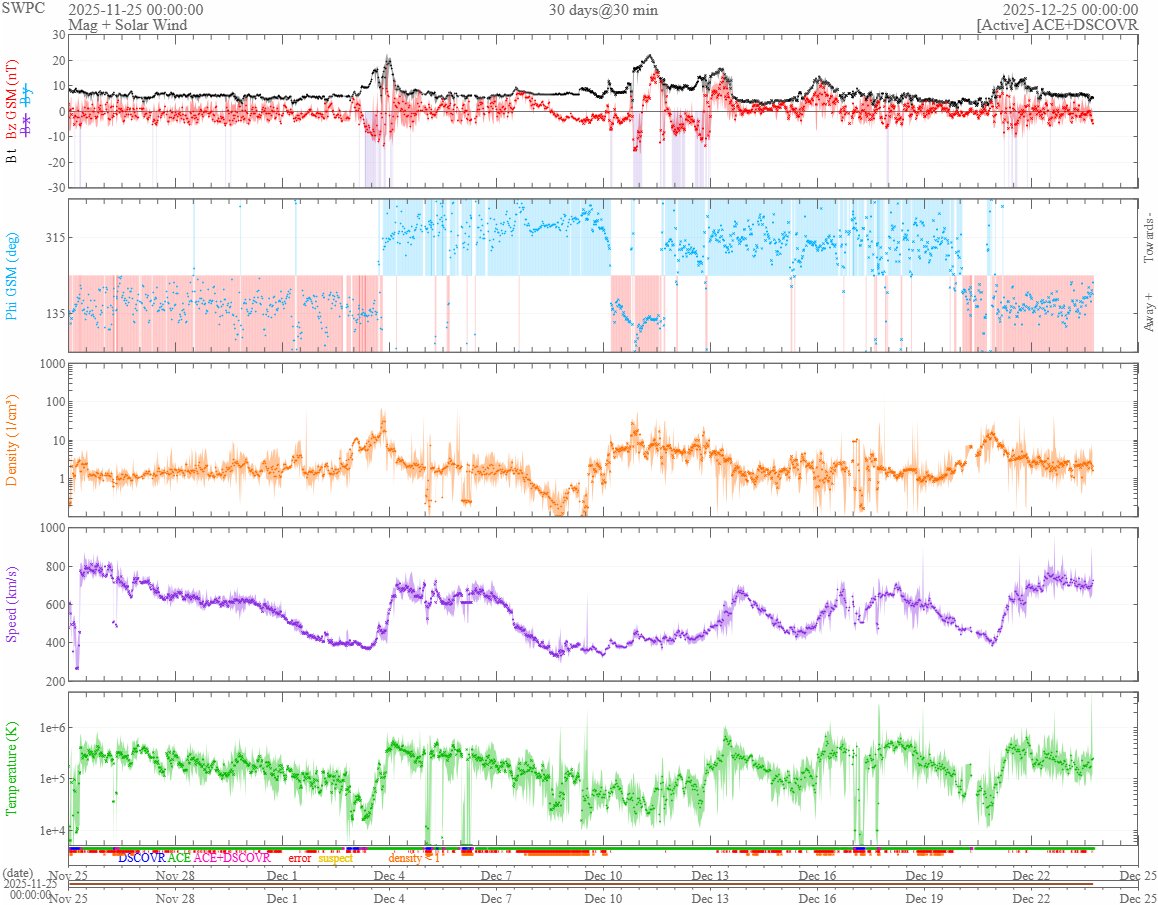Click the 135 tick on Phi axis
Image resolution: width=1158 pixels, height=905 pixels.
tap(54, 313)
